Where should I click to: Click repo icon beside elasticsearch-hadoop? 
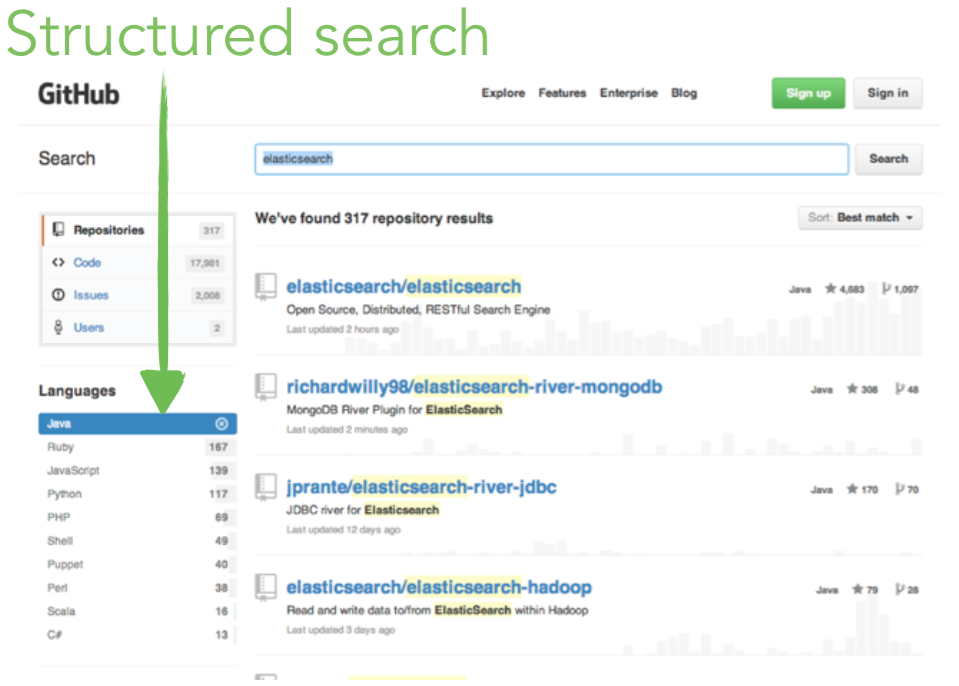tap(265, 588)
